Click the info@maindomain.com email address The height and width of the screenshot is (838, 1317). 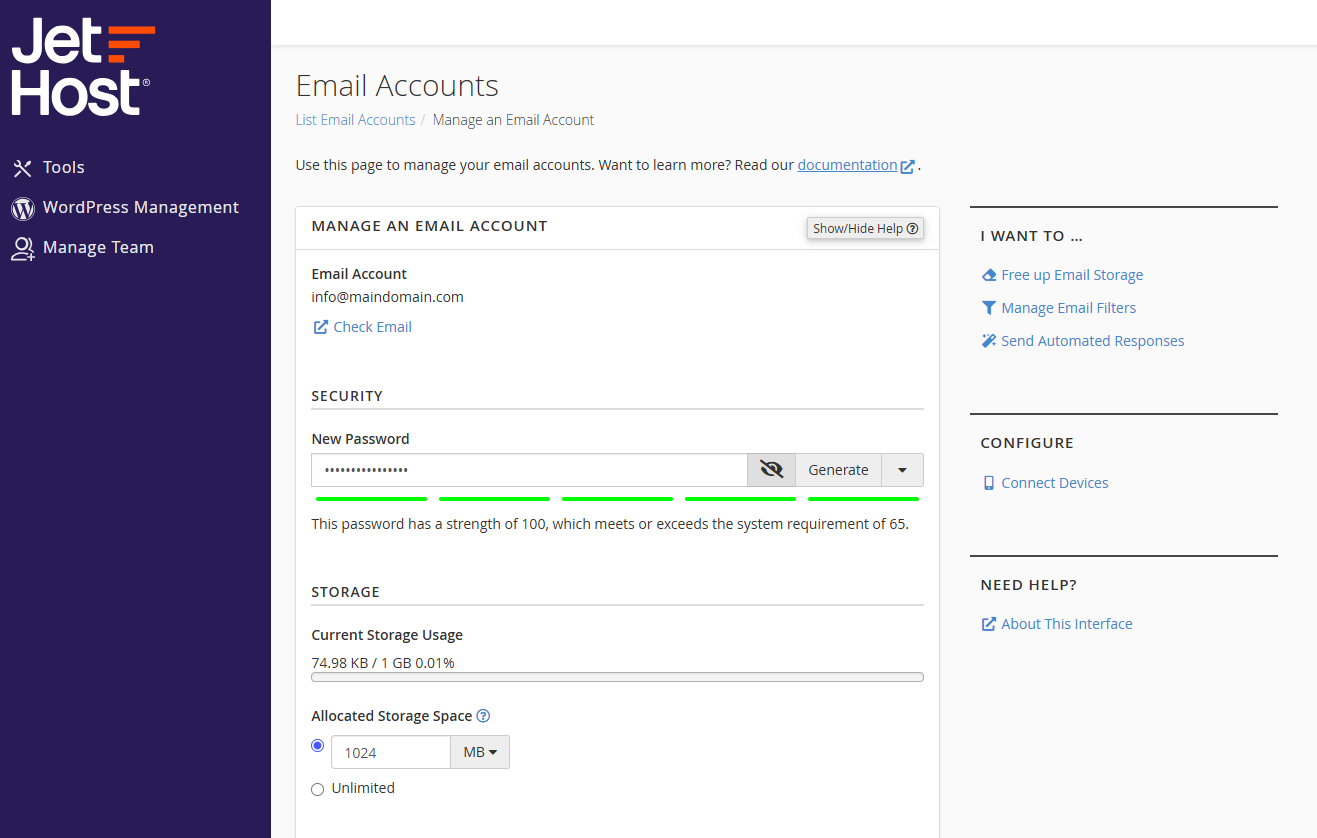(387, 297)
